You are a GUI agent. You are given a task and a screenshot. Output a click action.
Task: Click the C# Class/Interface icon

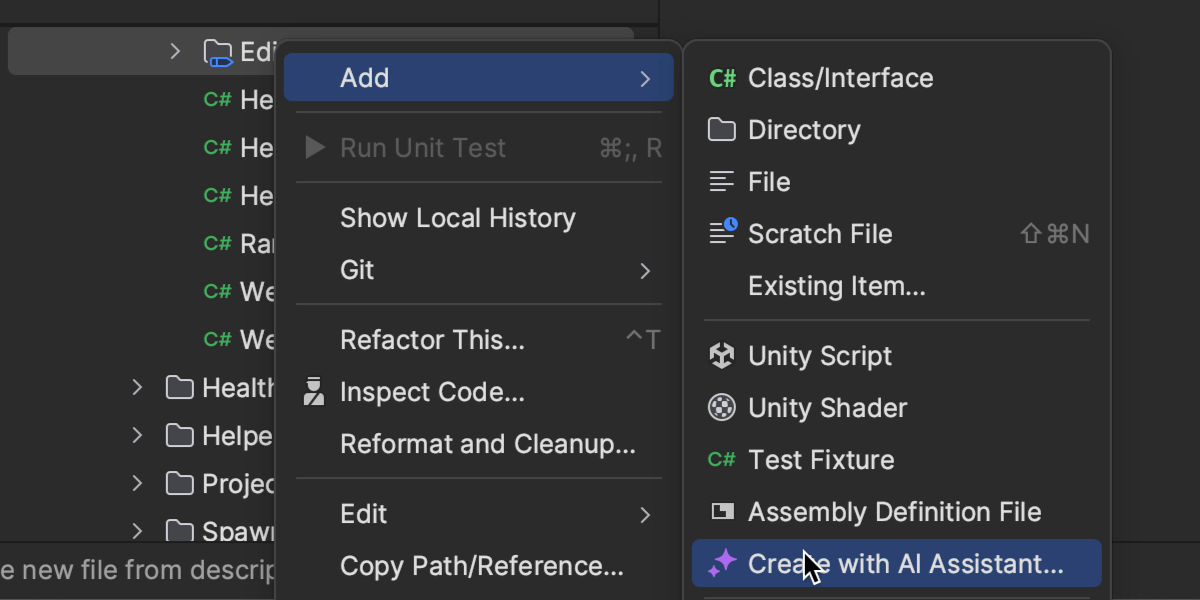(x=722, y=78)
